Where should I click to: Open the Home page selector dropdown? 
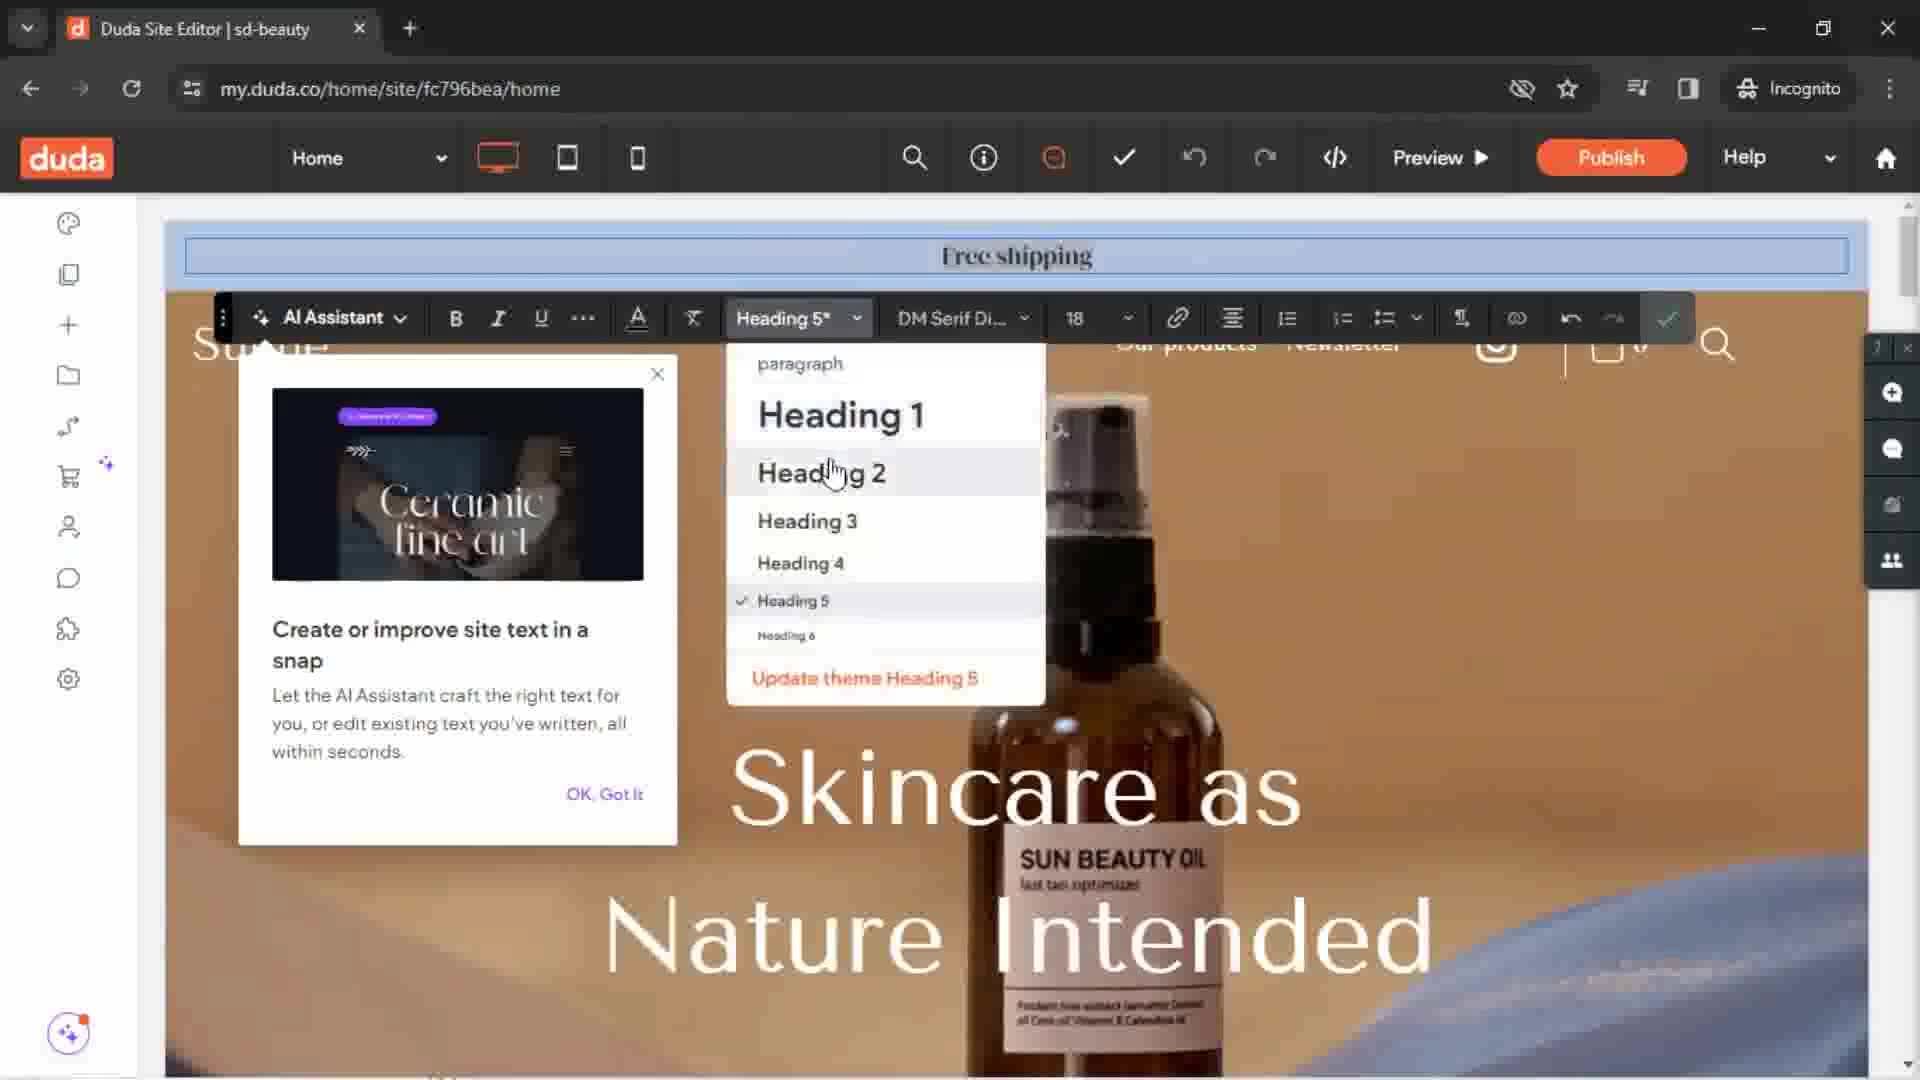click(x=368, y=158)
